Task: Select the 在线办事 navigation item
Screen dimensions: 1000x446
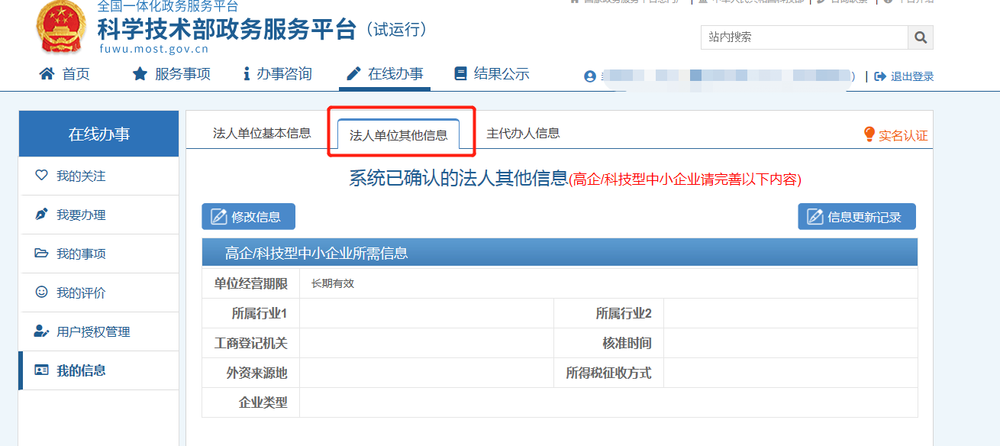Action: pyautogui.click(x=384, y=74)
